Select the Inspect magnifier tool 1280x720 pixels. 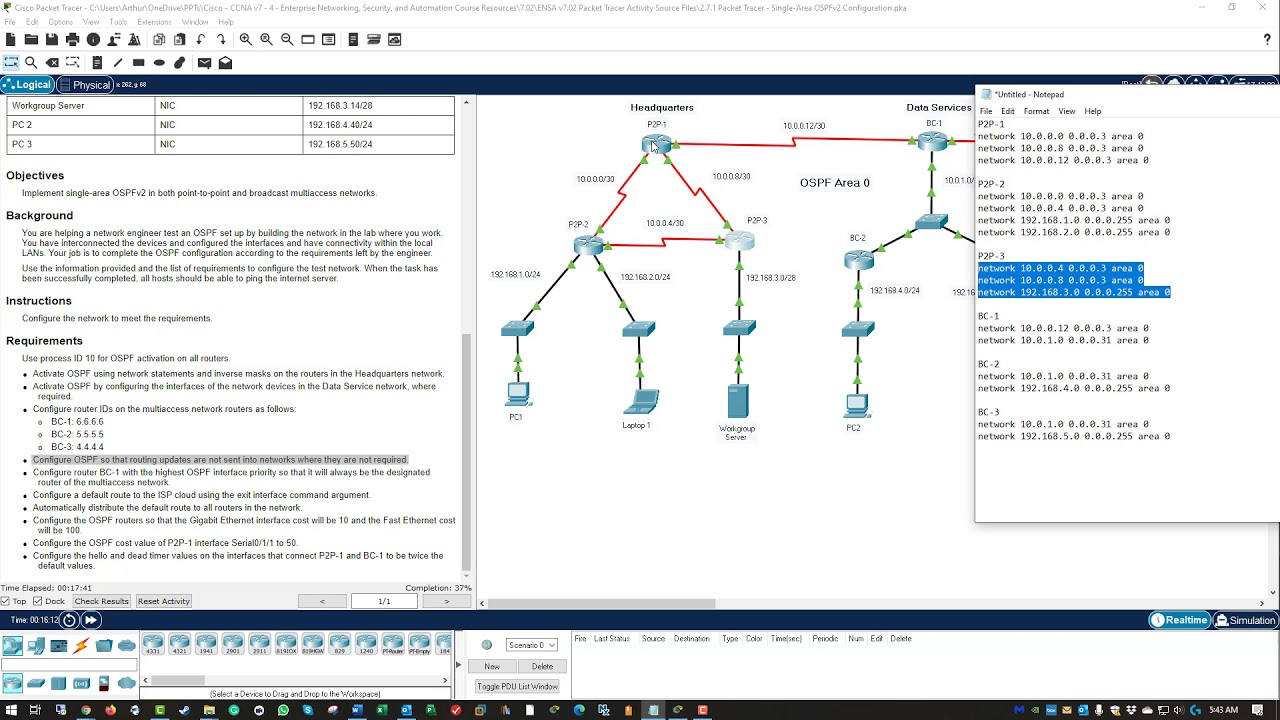31,62
